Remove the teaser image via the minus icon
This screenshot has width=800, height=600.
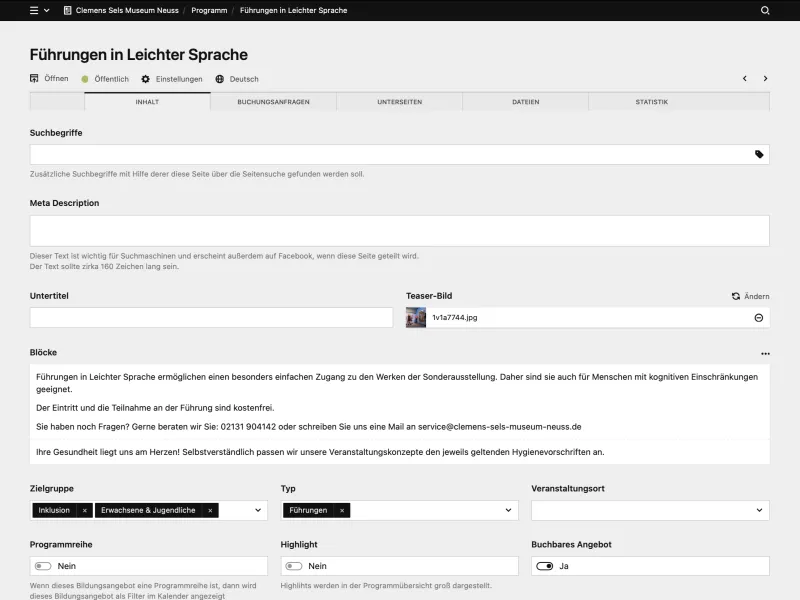coord(759,317)
